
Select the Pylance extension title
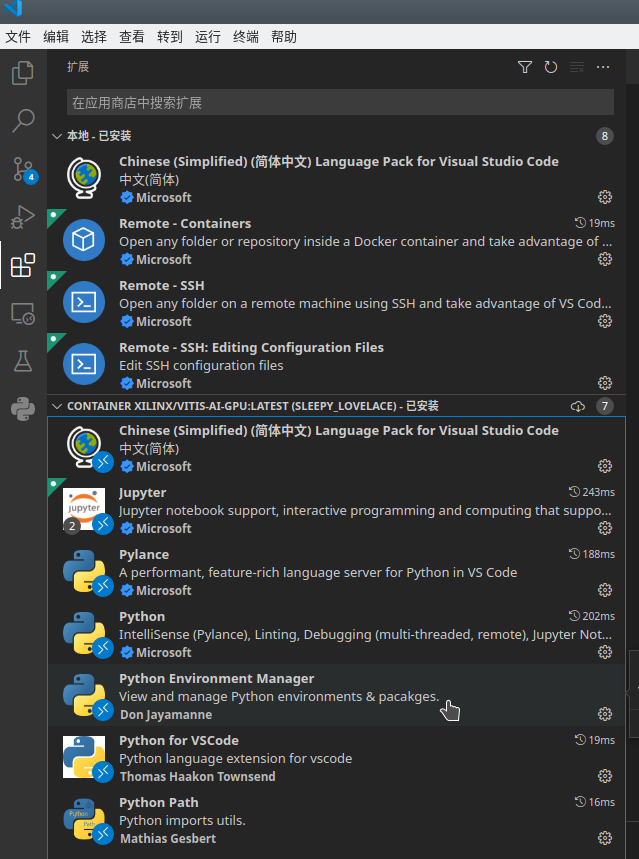pos(144,554)
